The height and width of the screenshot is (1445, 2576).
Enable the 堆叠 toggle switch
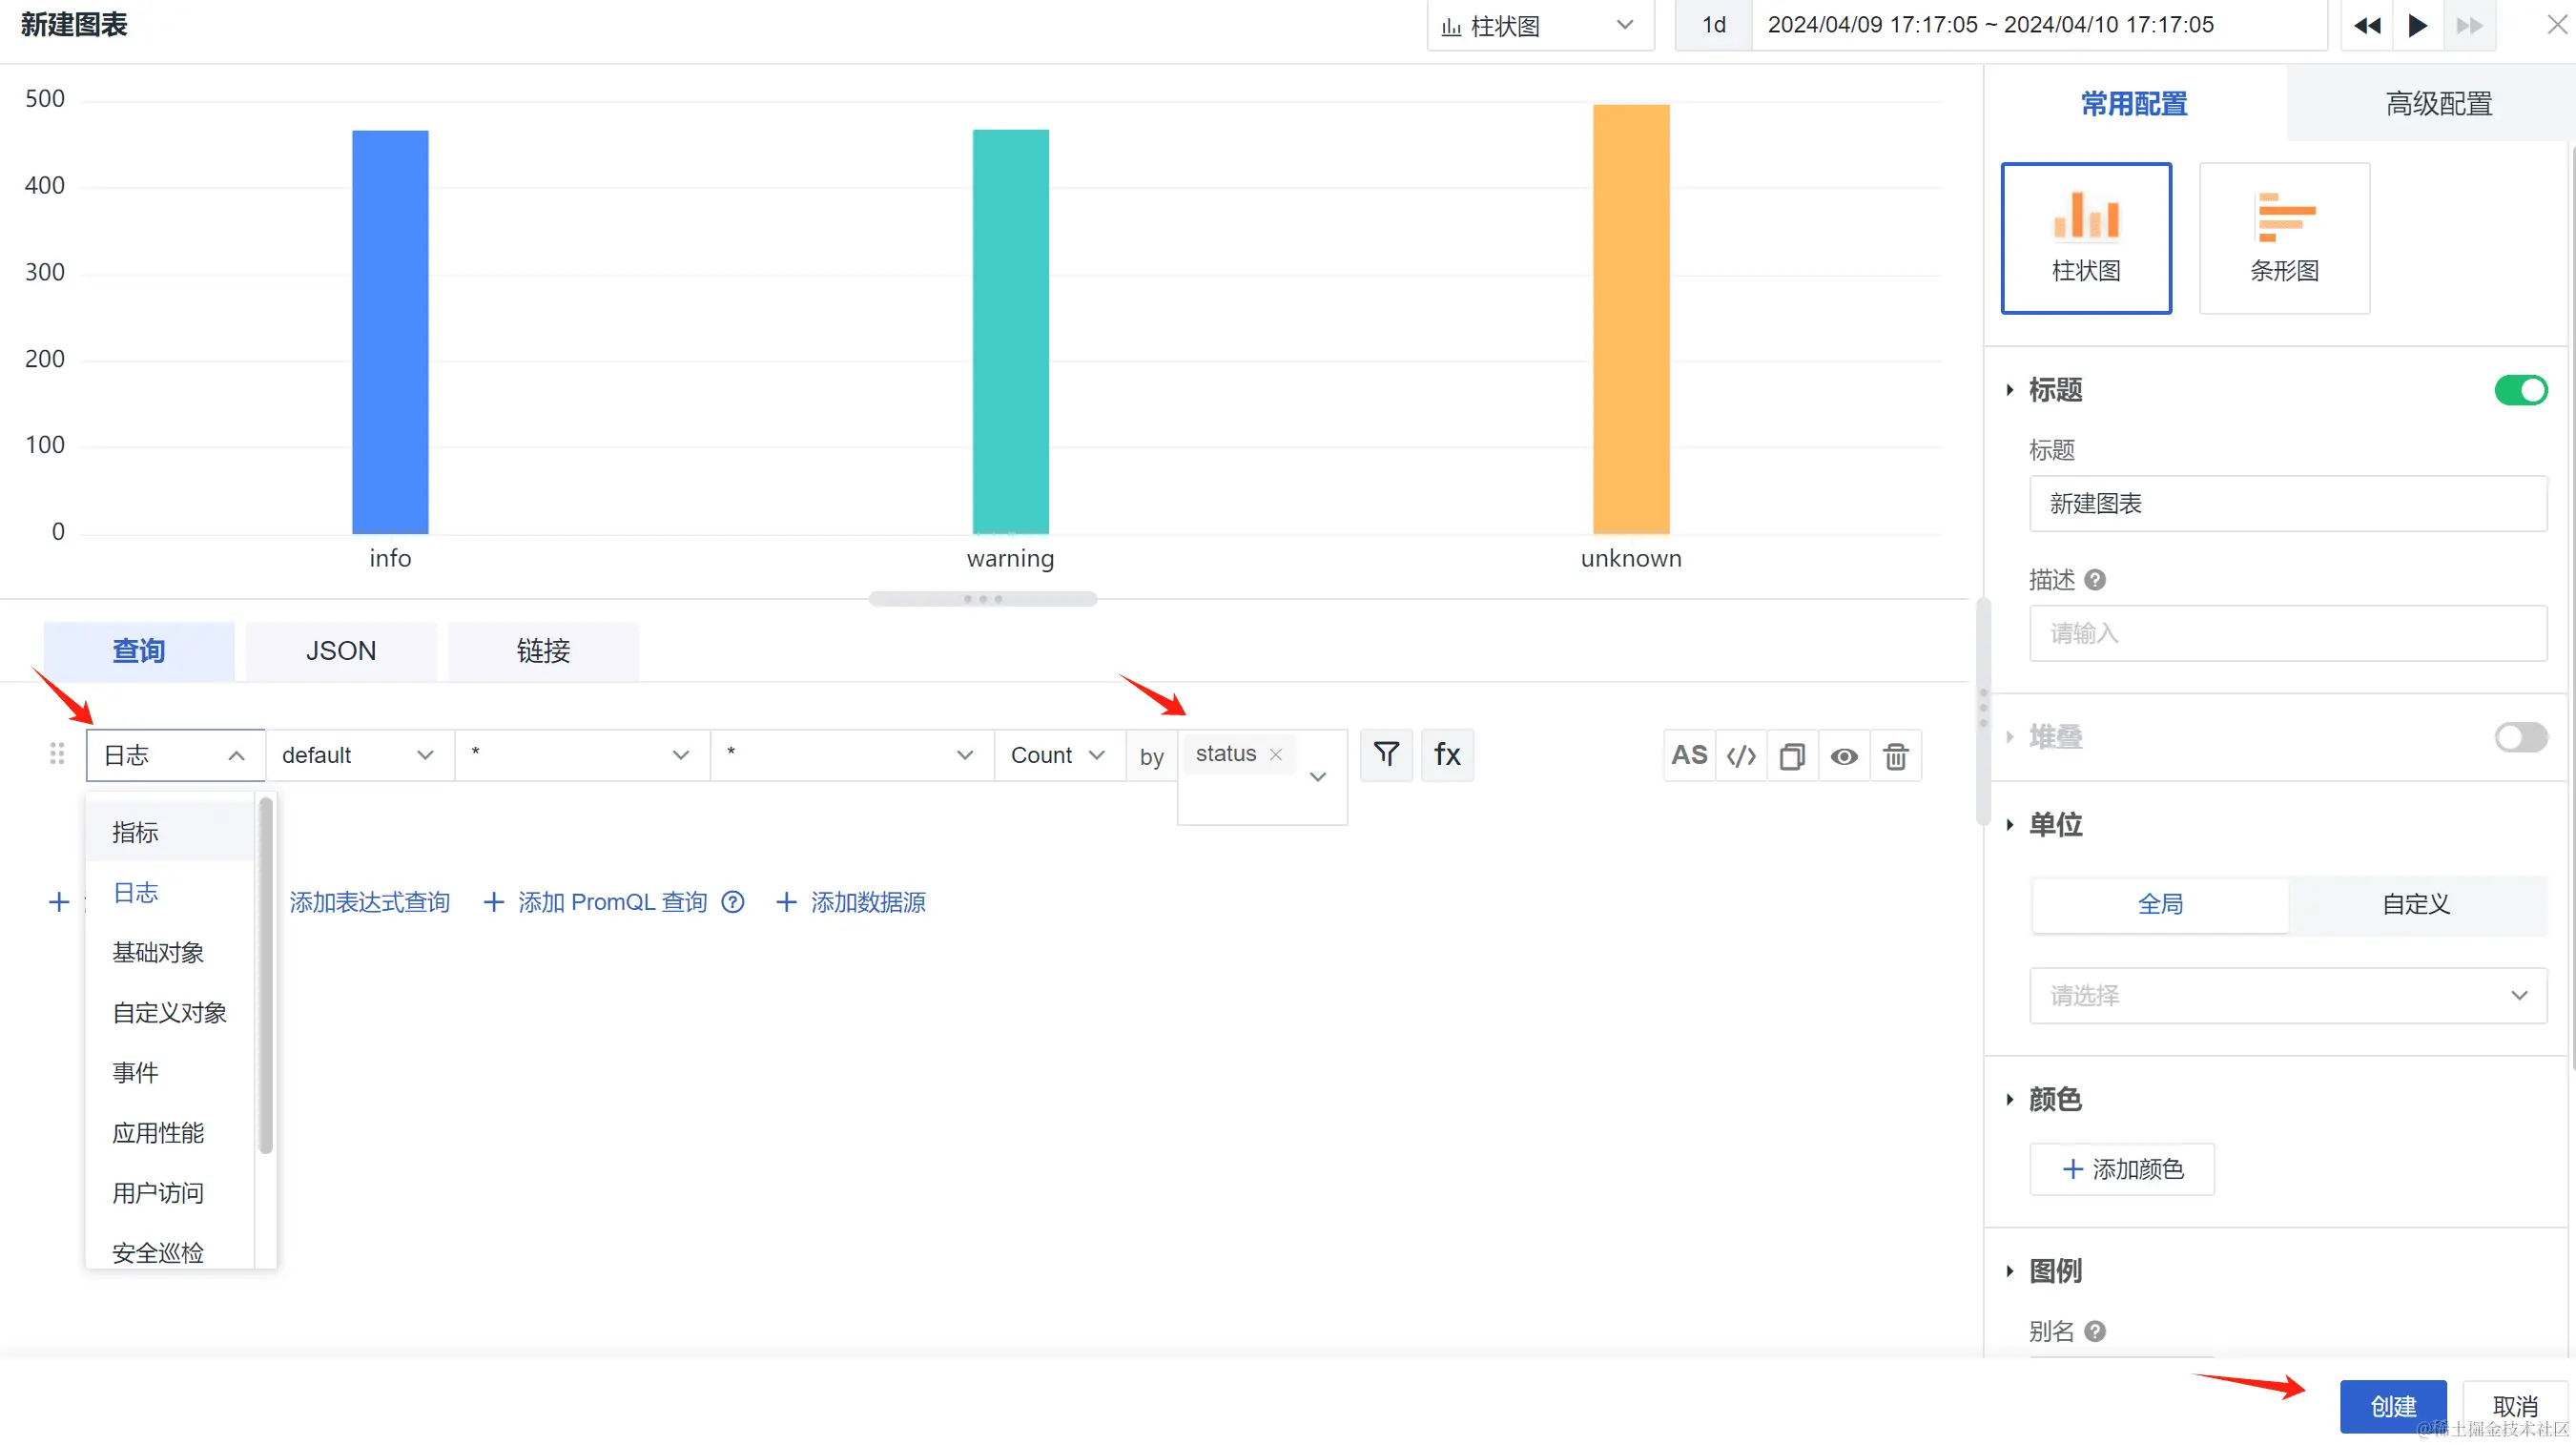tap(2520, 737)
